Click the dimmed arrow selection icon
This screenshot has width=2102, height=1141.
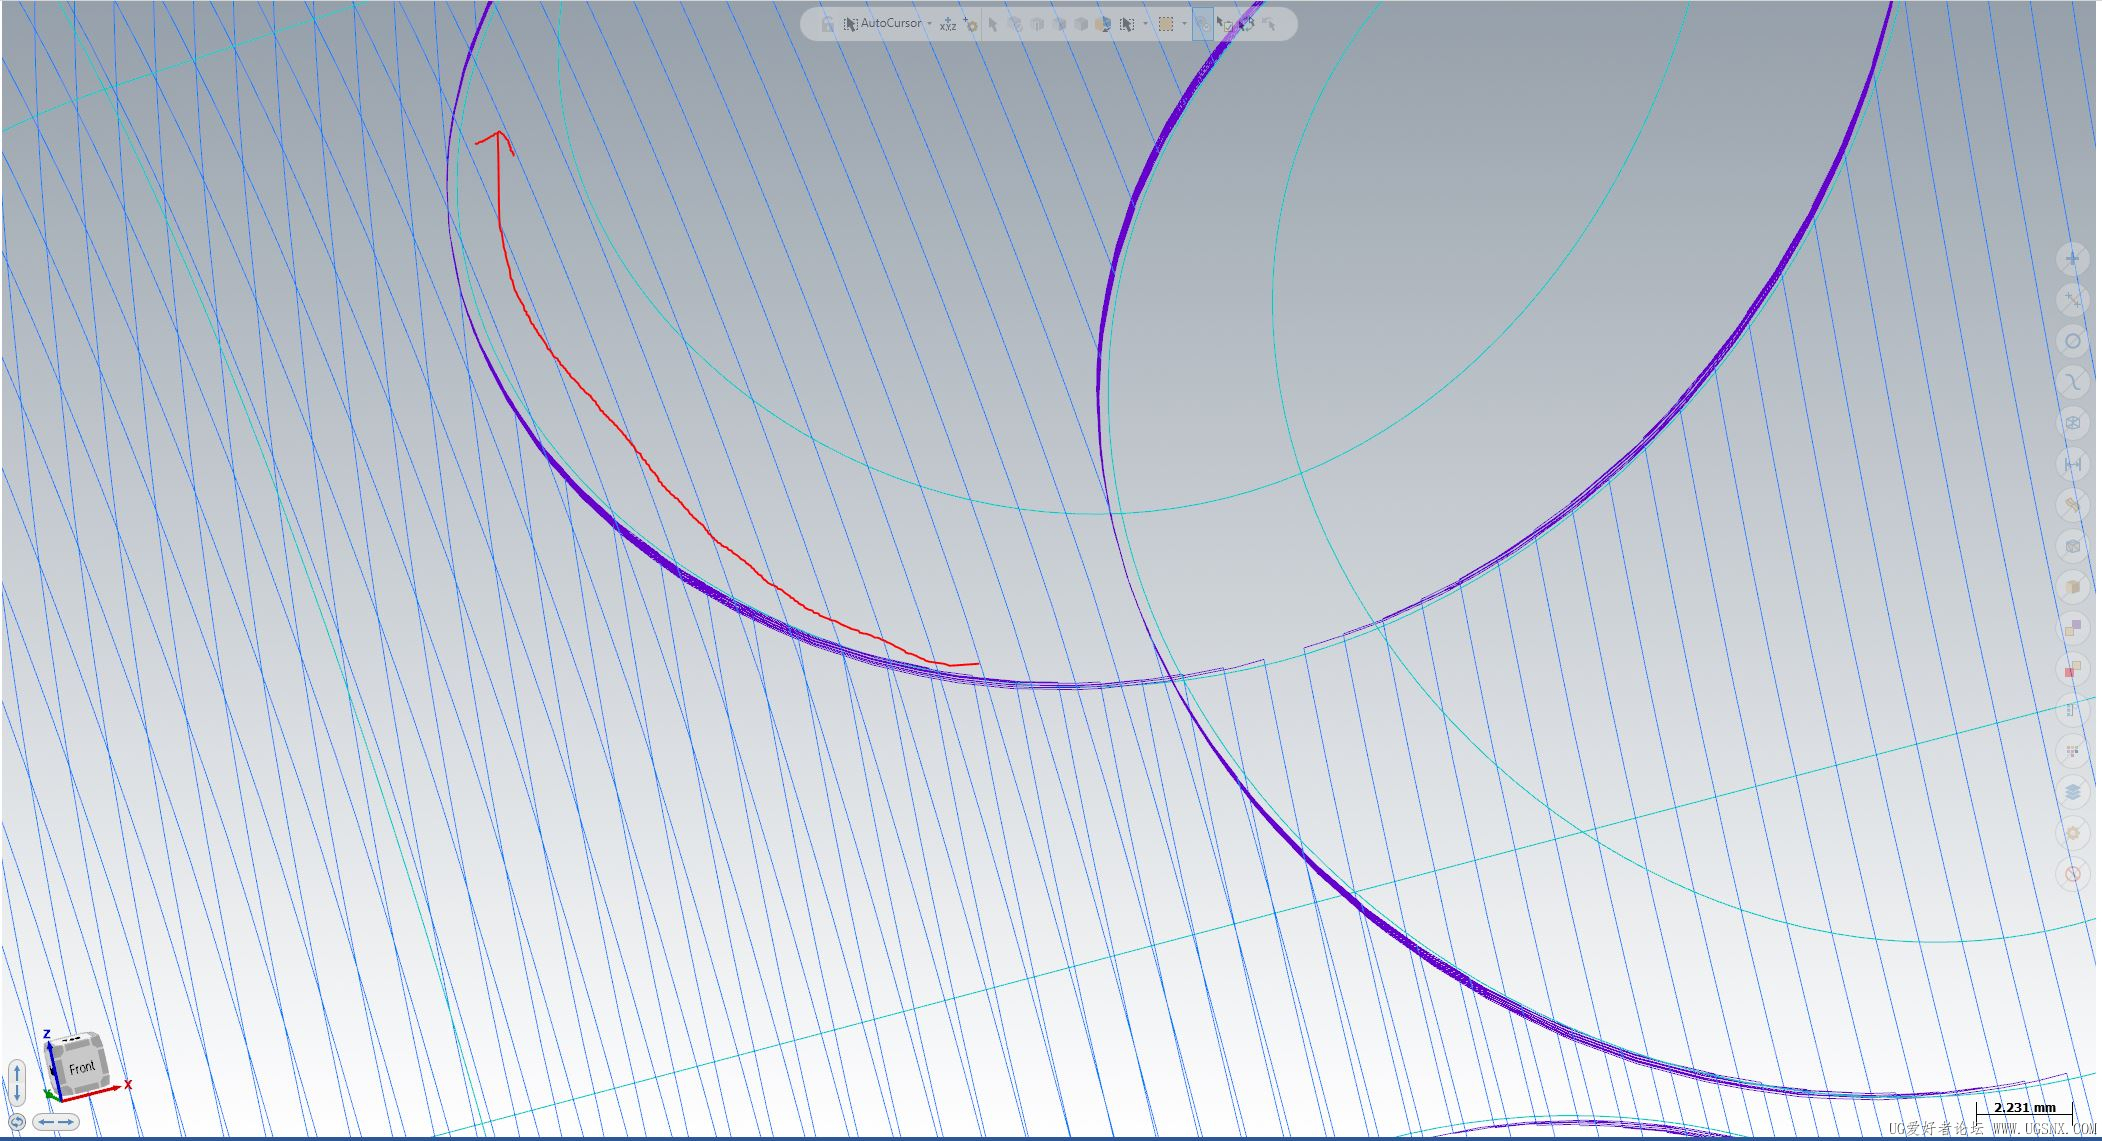pyautogui.click(x=993, y=24)
